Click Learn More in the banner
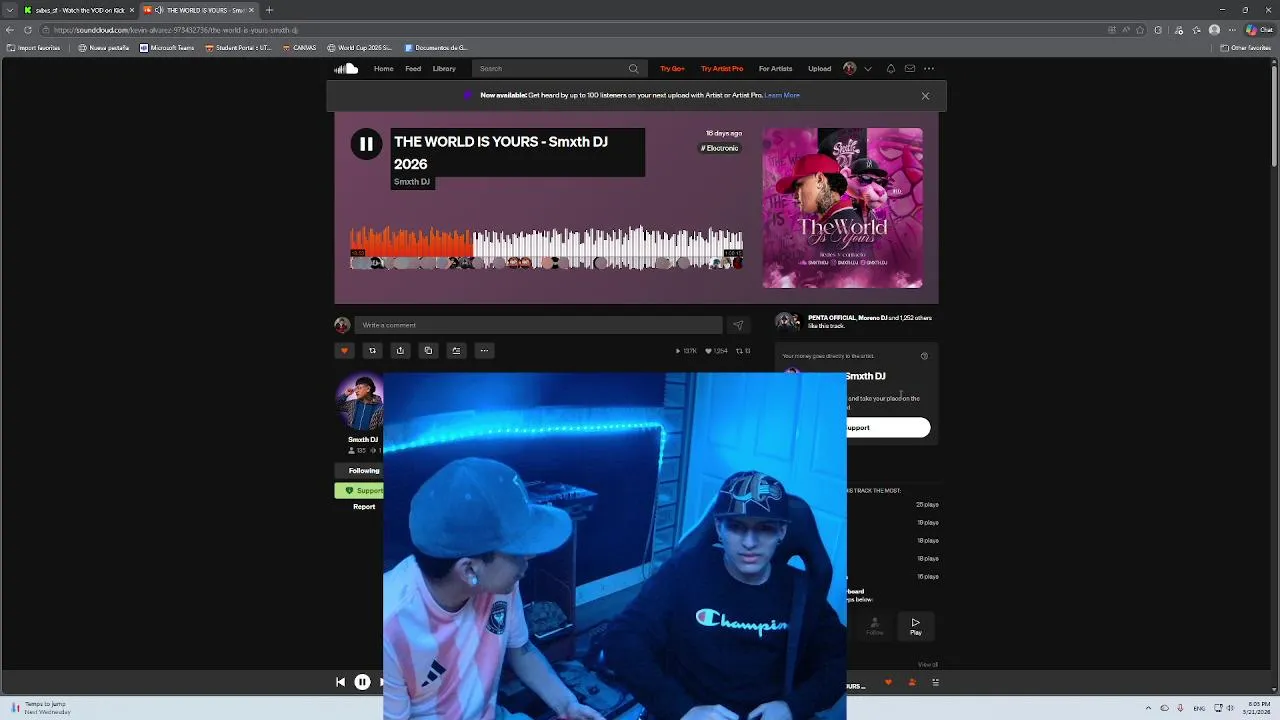This screenshot has height=720, width=1280. (783, 95)
